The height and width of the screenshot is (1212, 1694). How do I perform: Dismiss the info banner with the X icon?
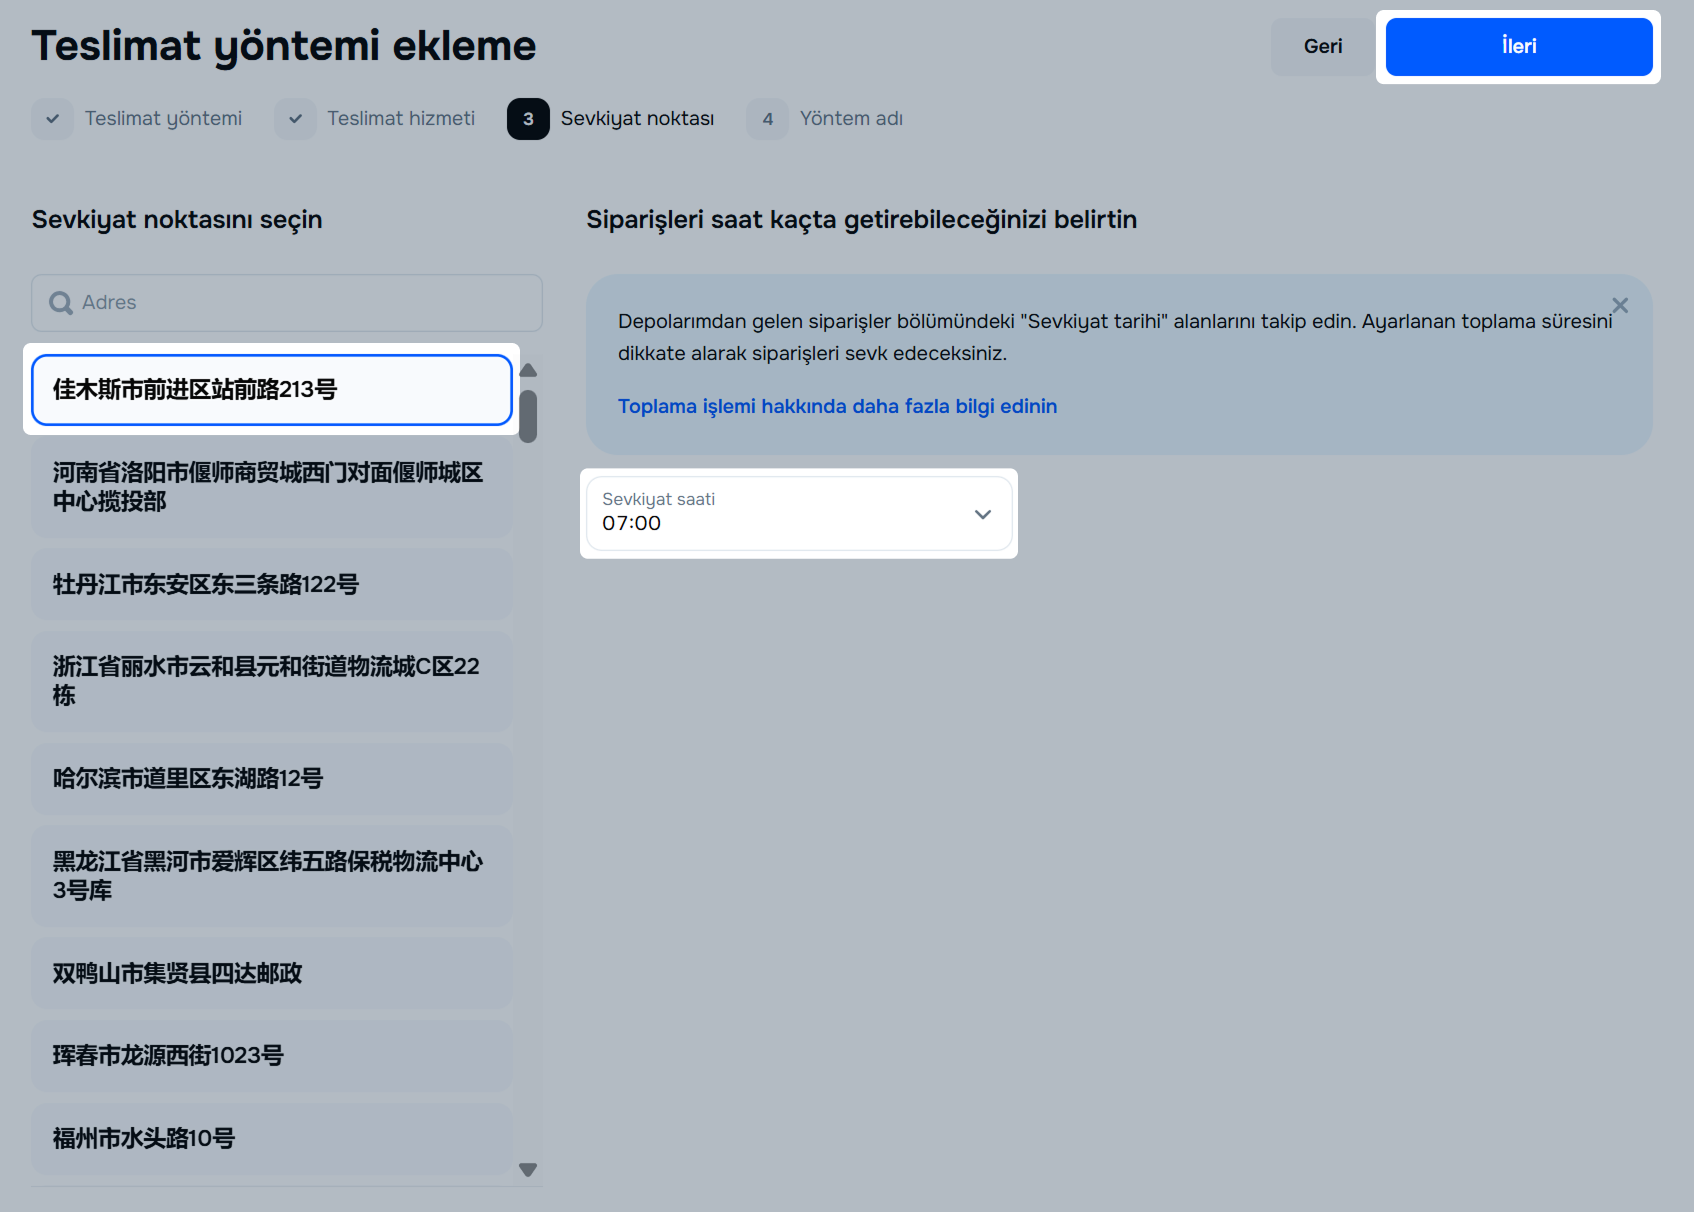[1620, 306]
